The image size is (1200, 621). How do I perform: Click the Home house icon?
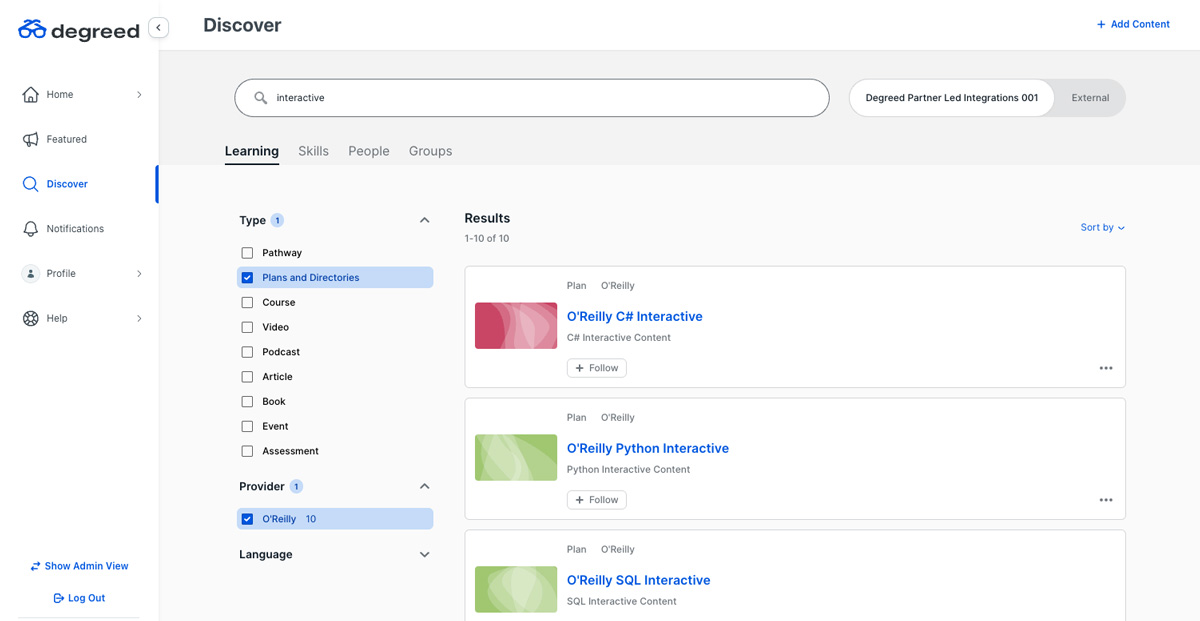31,94
